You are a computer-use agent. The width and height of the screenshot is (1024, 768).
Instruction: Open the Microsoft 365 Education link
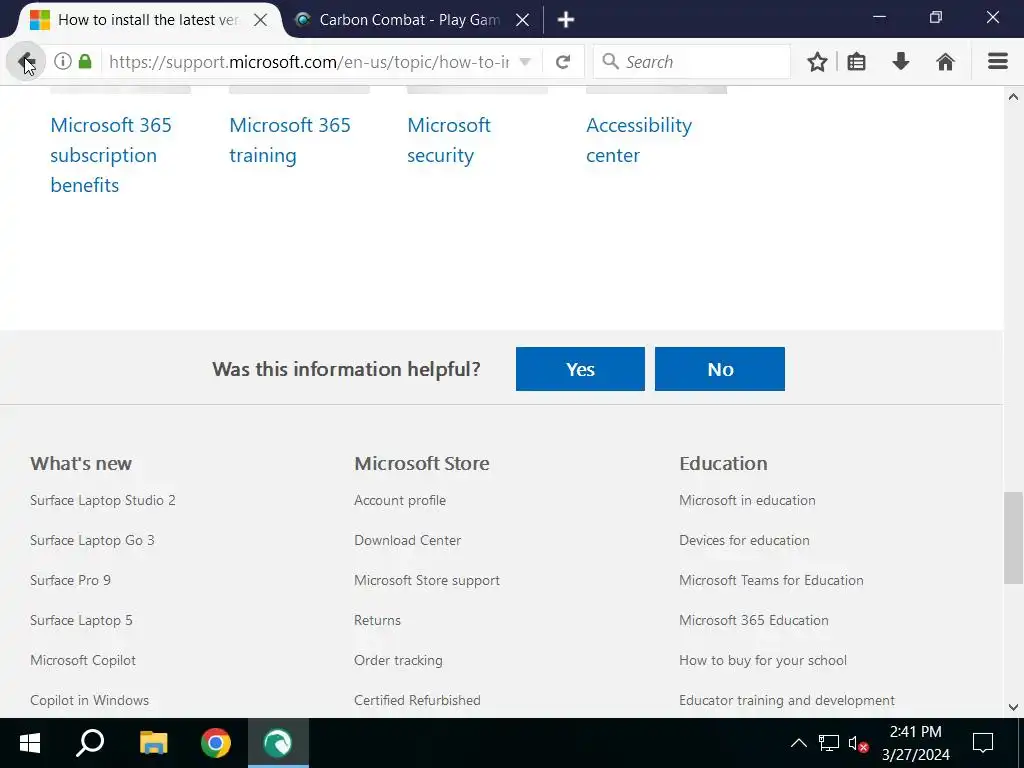(x=754, y=620)
